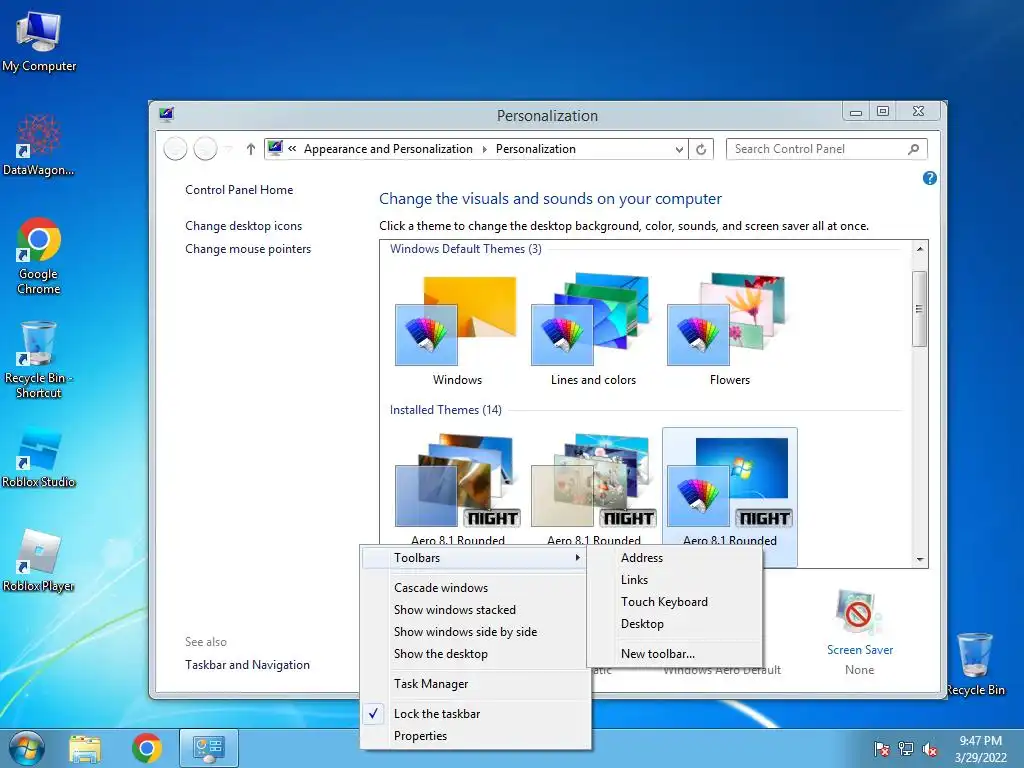The height and width of the screenshot is (768, 1024).
Task: Click the breadcrumb chevron after Appearance and Personalization
Action: click(x=485, y=150)
